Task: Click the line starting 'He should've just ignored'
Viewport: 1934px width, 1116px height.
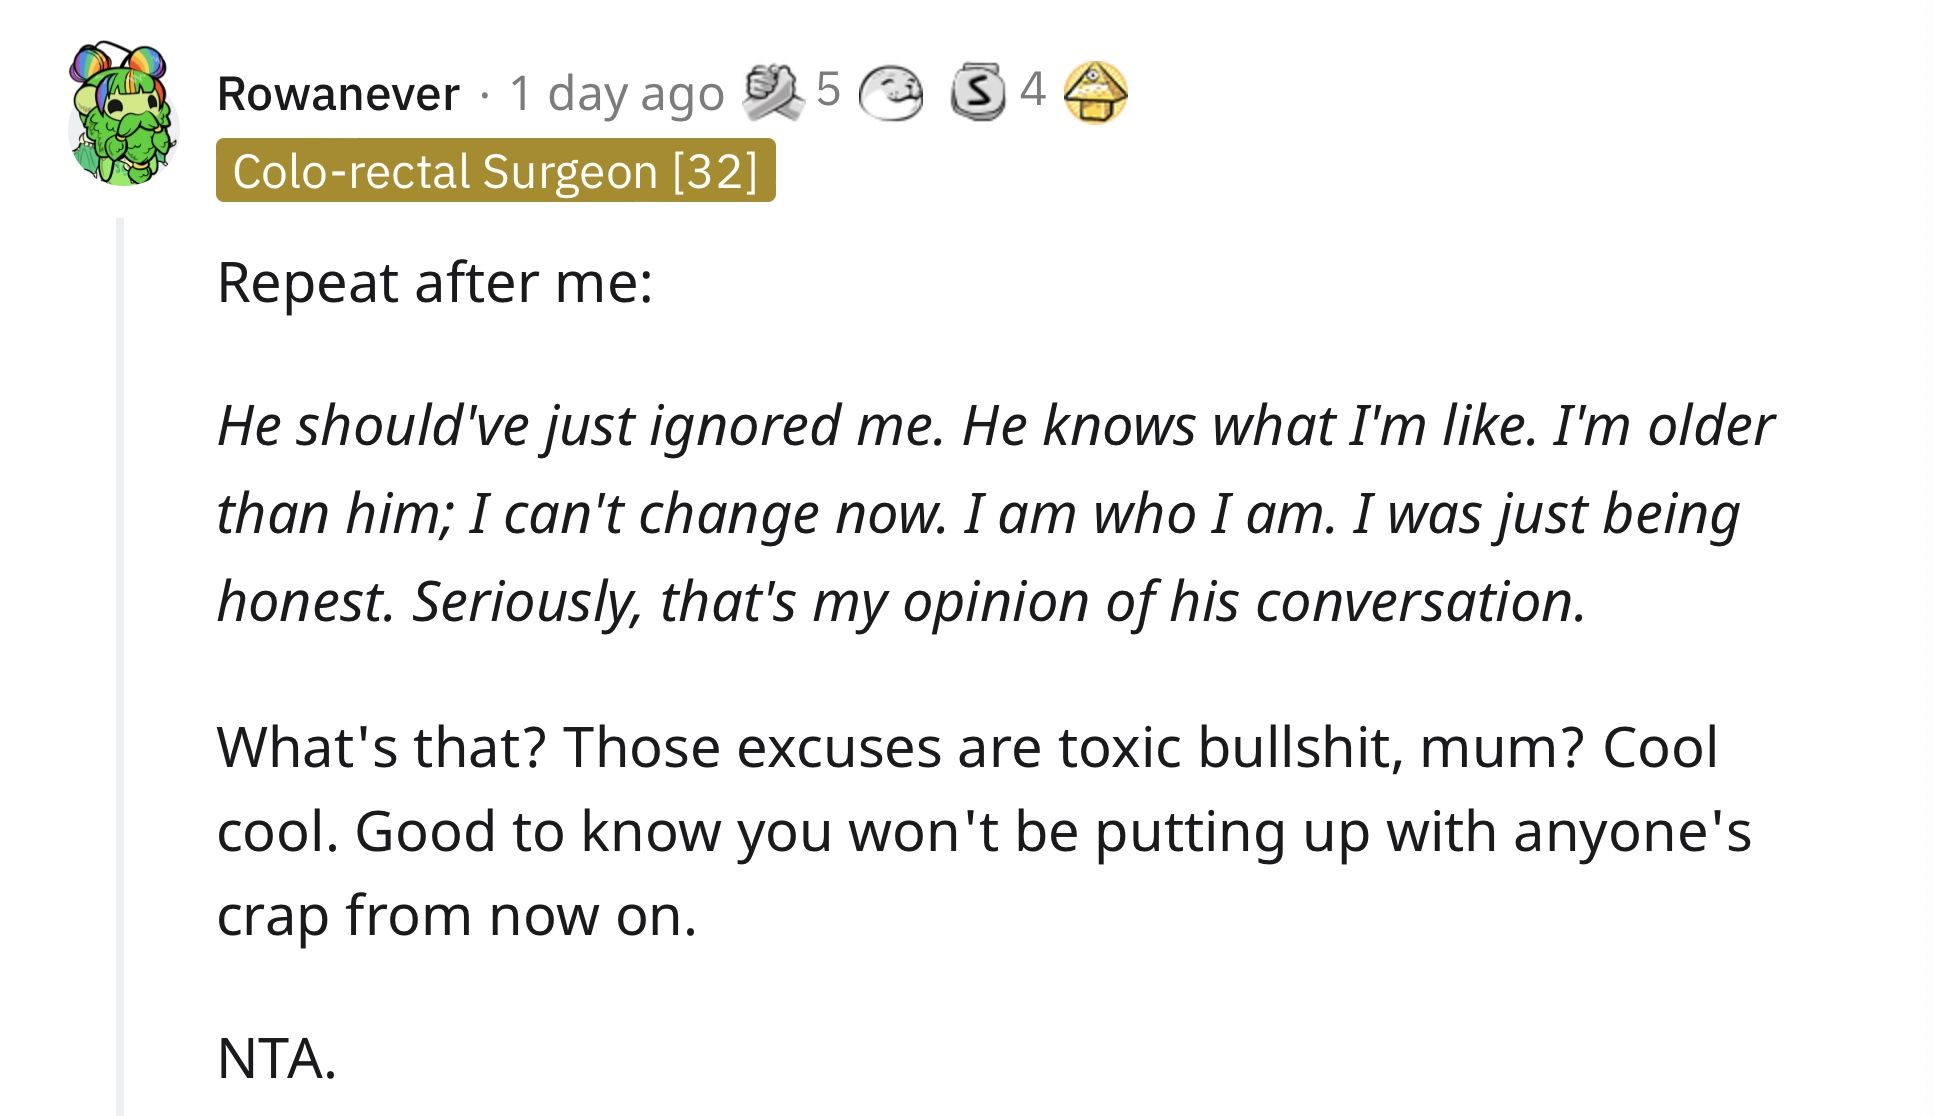Action: 995,426
